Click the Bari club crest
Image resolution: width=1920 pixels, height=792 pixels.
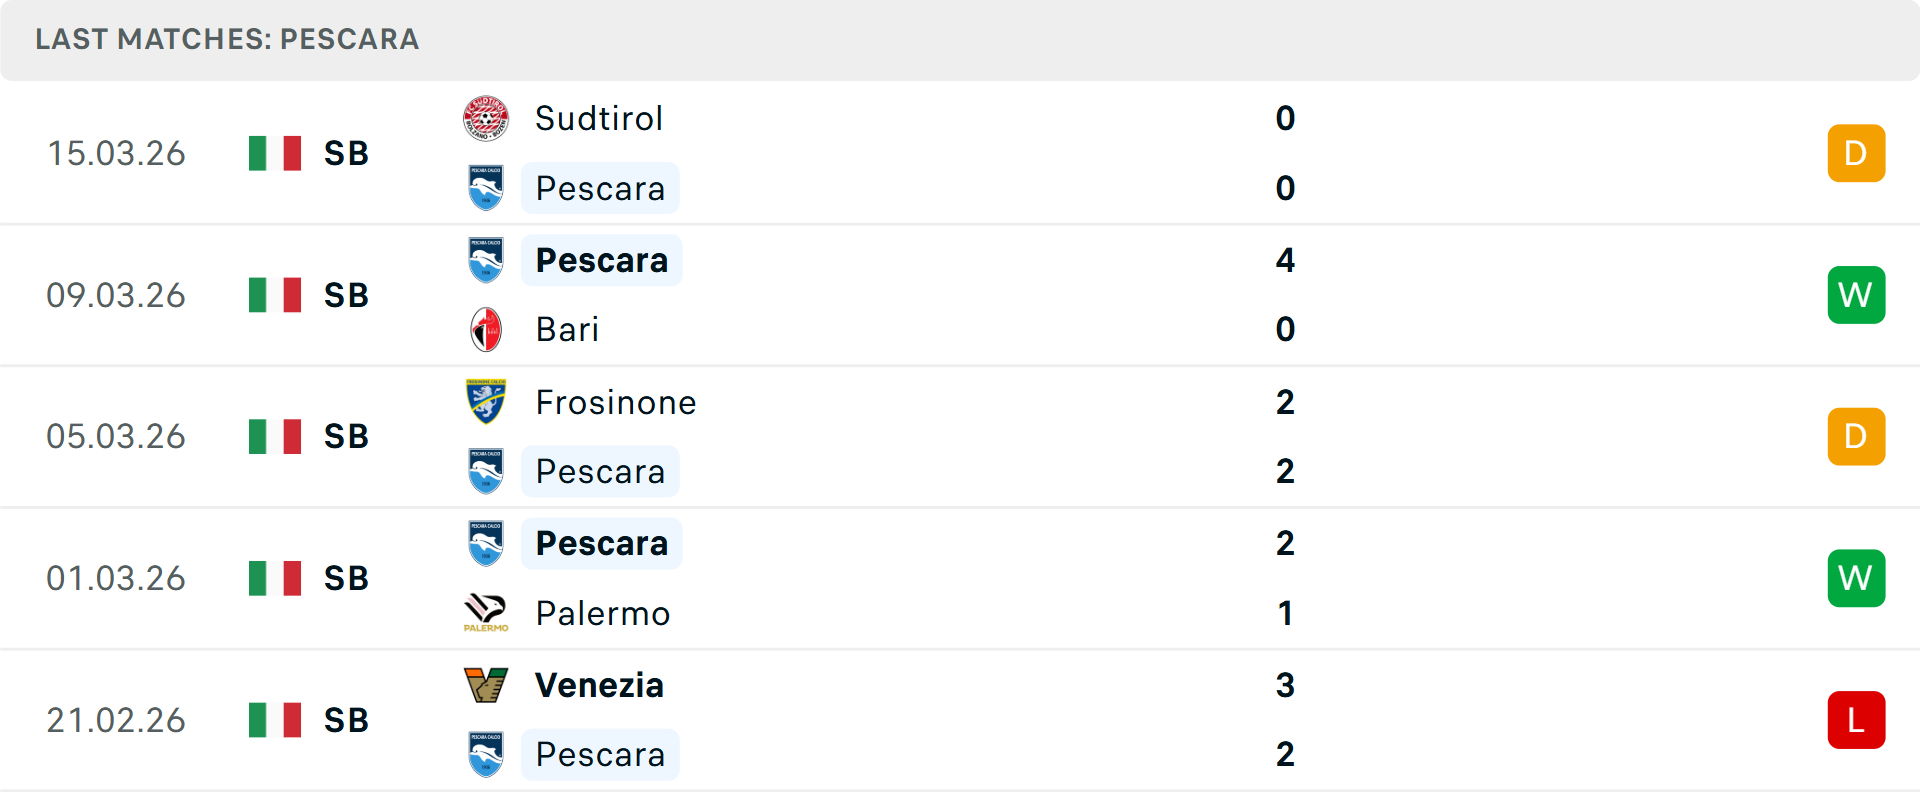click(486, 330)
